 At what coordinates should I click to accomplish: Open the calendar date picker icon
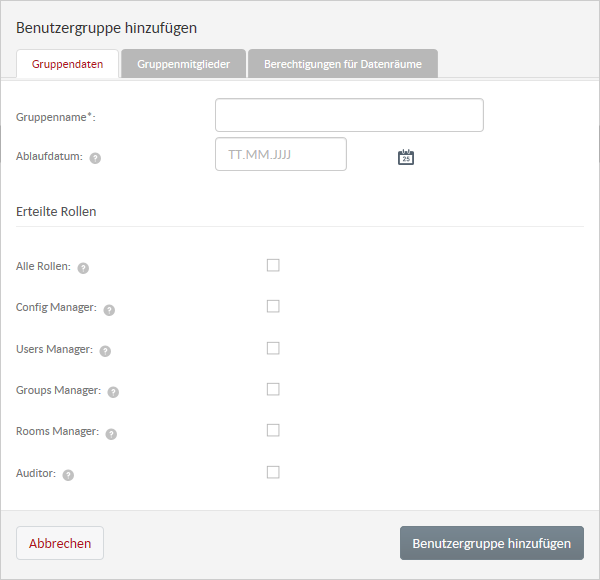coord(406,157)
